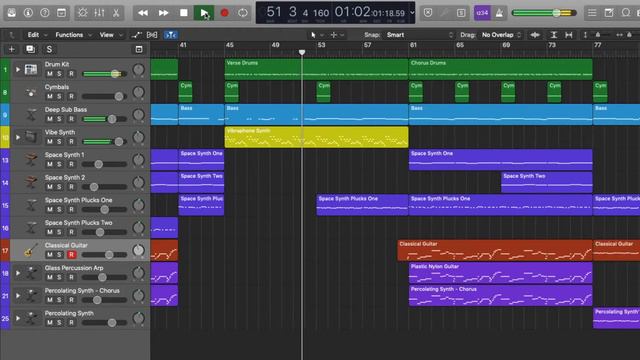Open the Inspector with the info icon
Screen dimensions: 640x360
click(28, 13)
